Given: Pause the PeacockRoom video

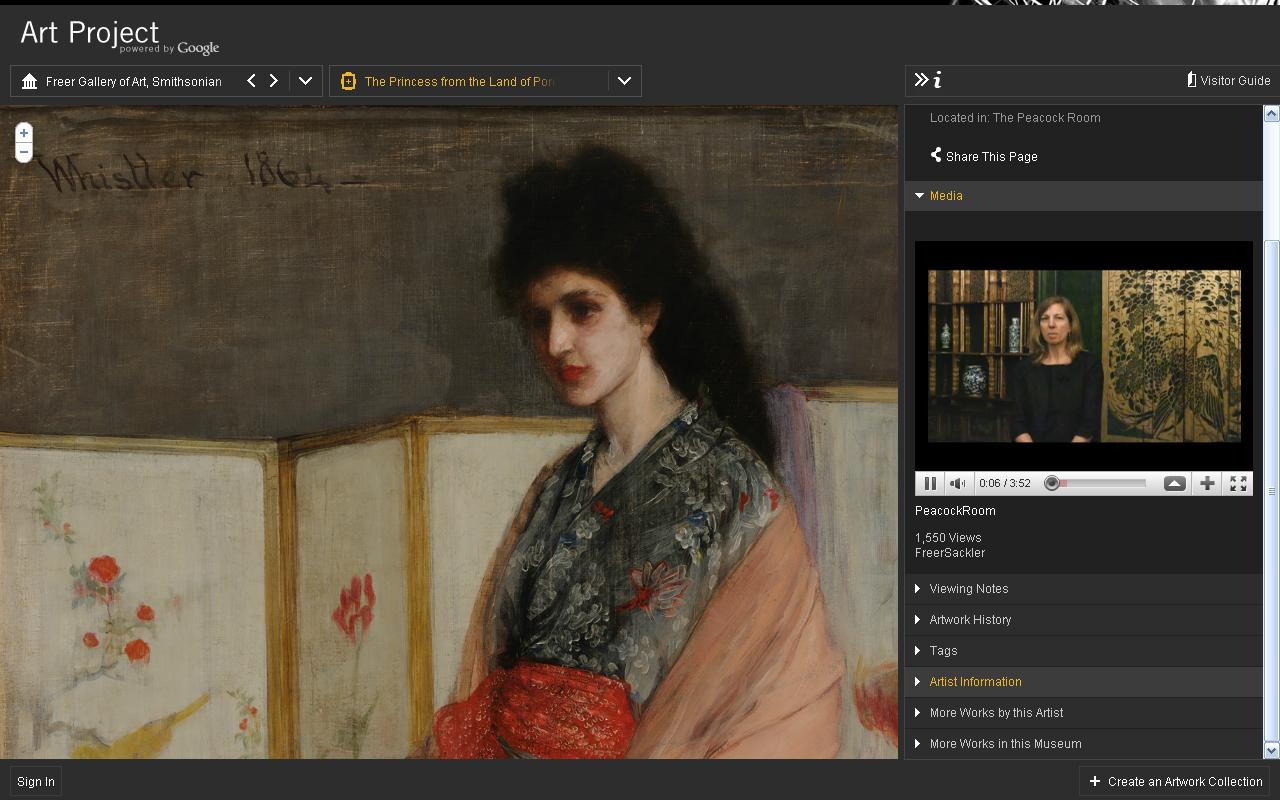Looking at the screenshot, I should click(930, 483).
